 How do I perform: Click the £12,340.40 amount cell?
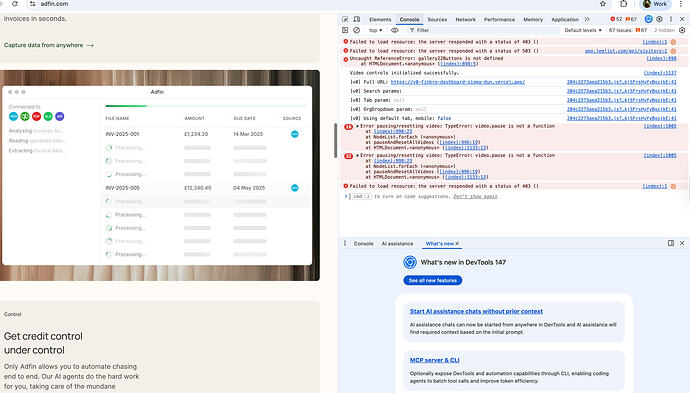[x=198, y=188]
